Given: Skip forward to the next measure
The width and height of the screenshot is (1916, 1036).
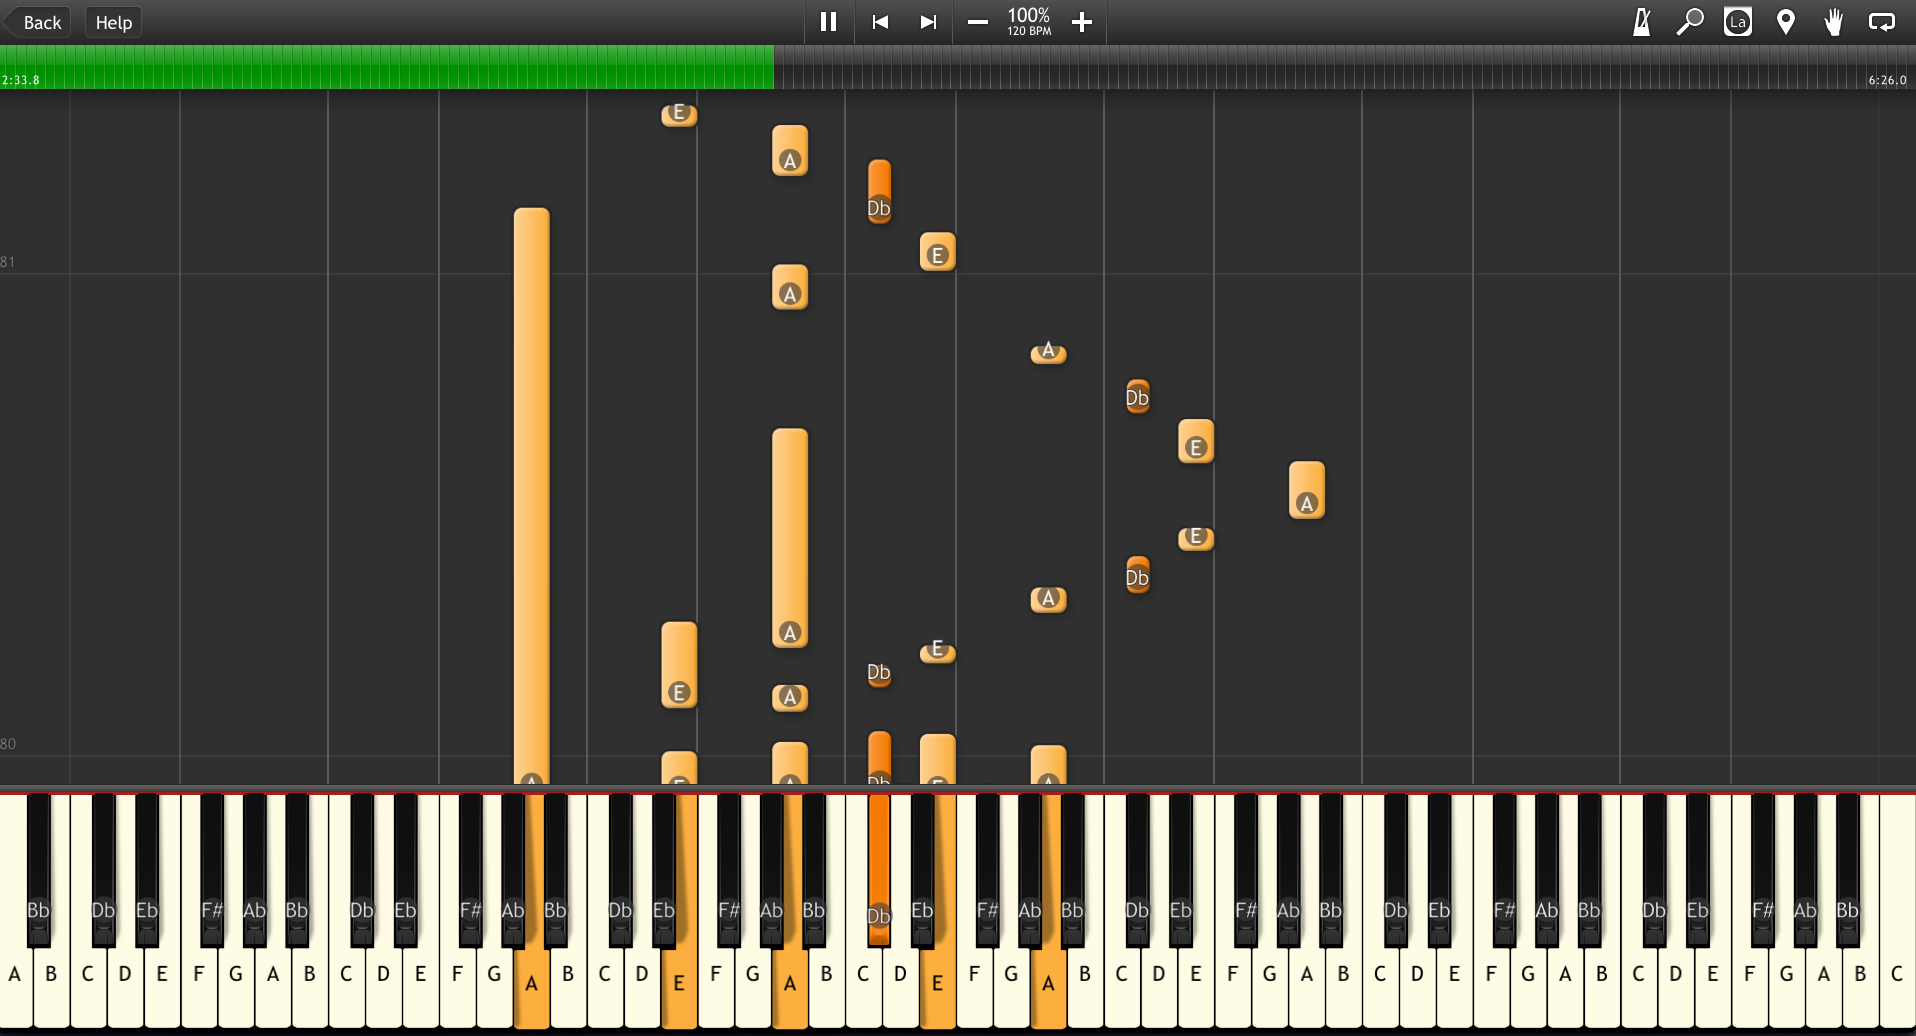Looking at the screenshot, I should pyautogui.click(x=928, y=21).
